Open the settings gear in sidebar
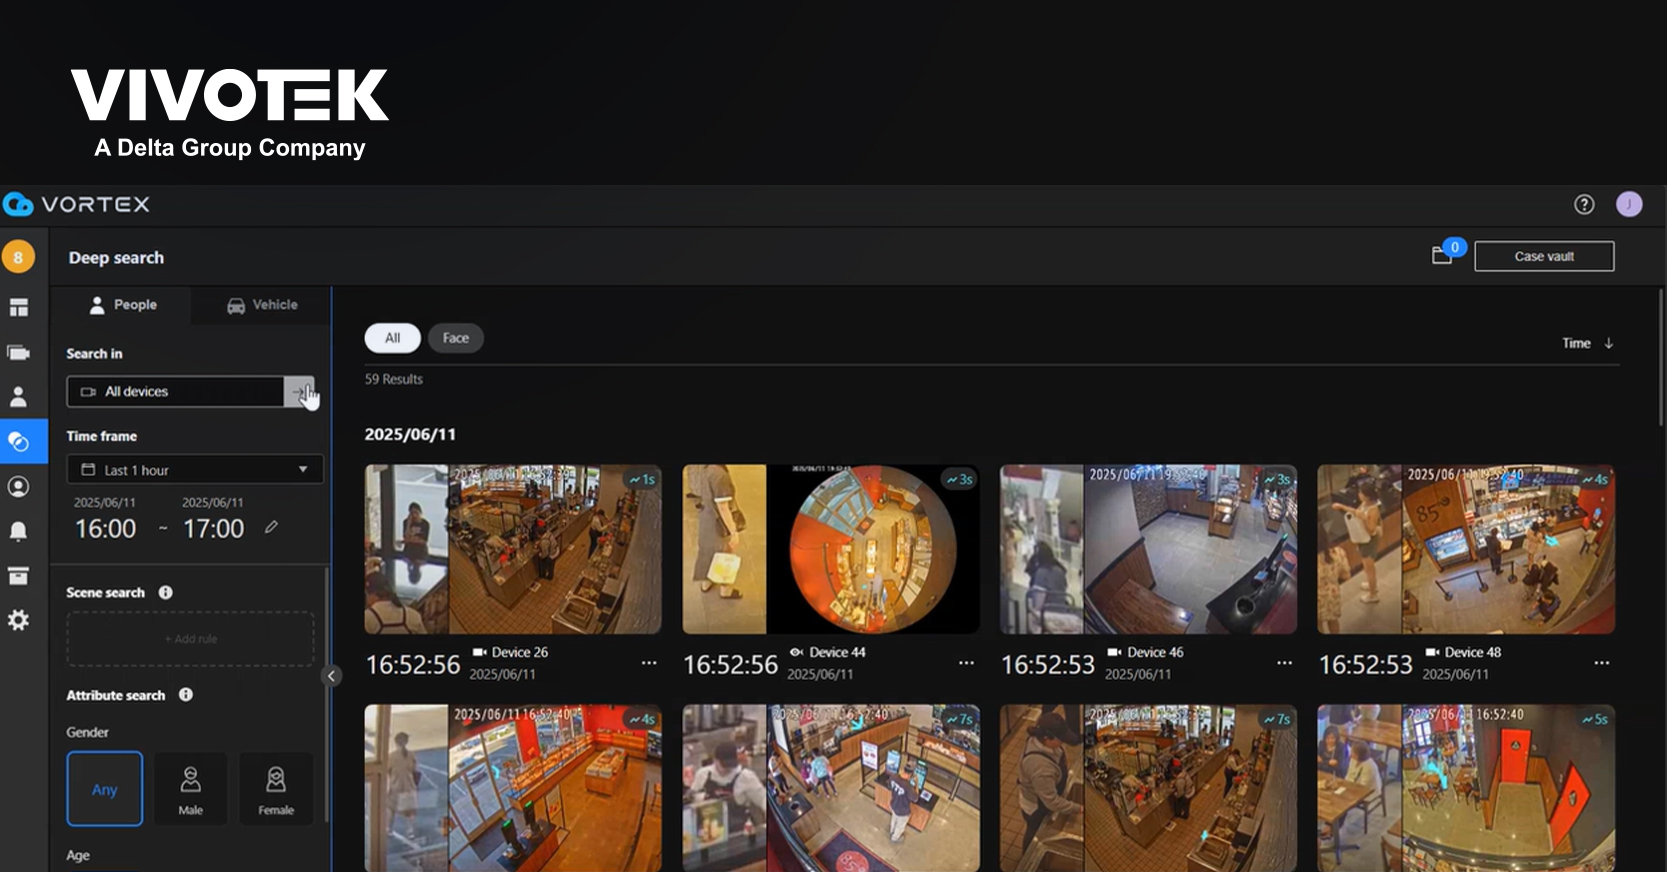This screenshot has width=1667, height=872. pyautogui.click(x=18, y=620)
